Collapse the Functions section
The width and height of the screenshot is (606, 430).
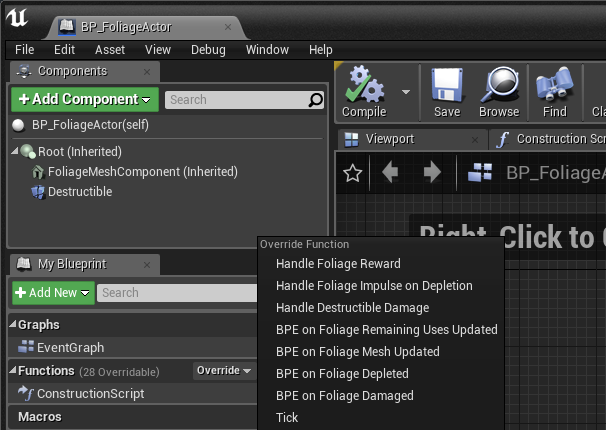[13, 371]
